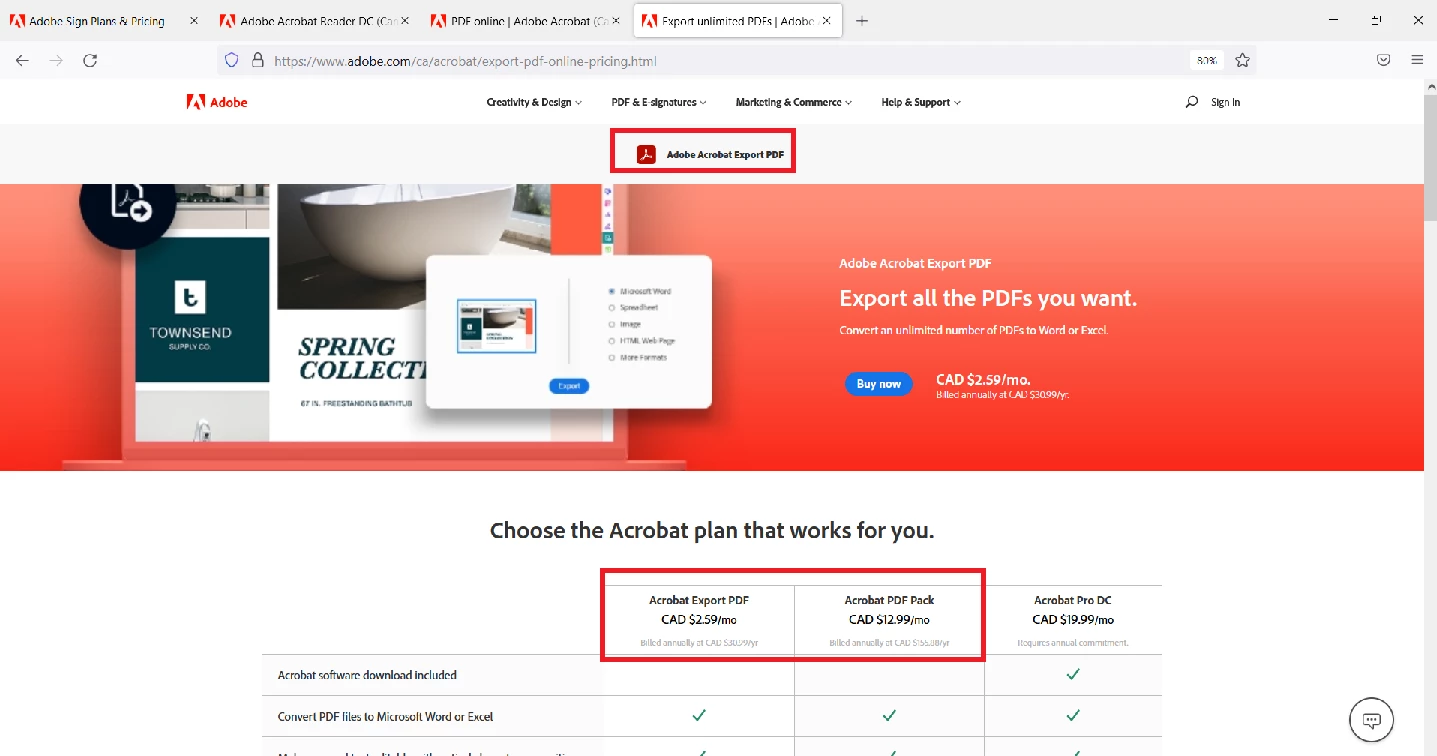1437x756 pixels.
Task: Select the Microsoft Word radio option
Action: coord(612,292)
